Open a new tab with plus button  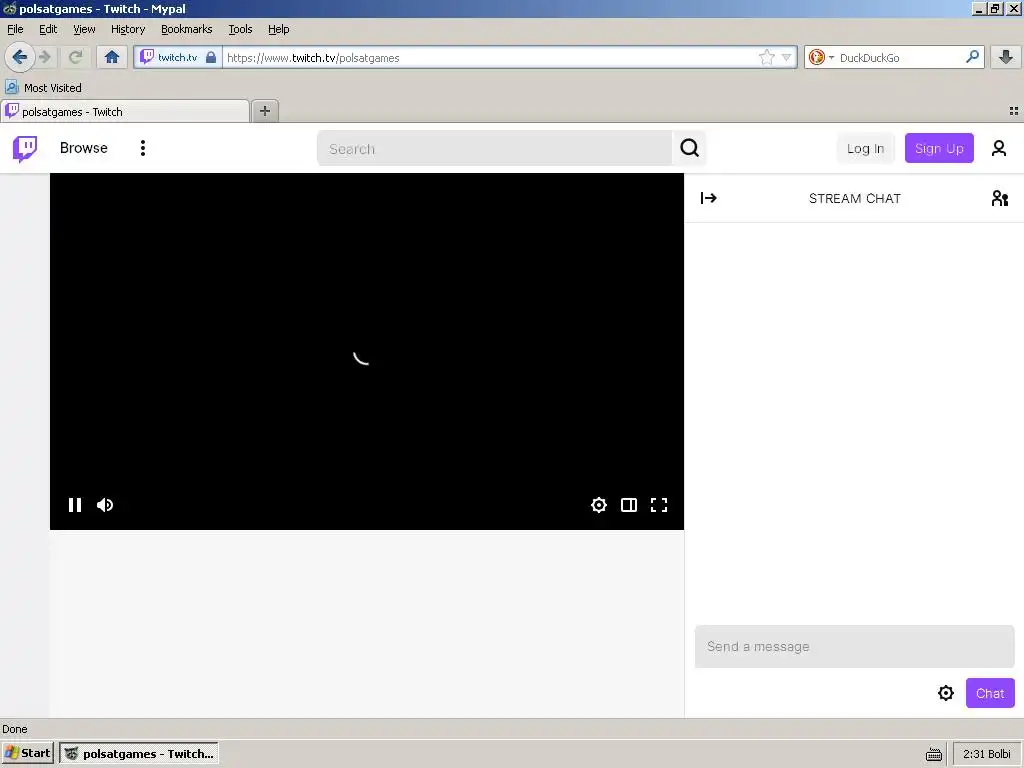point(264,111)
